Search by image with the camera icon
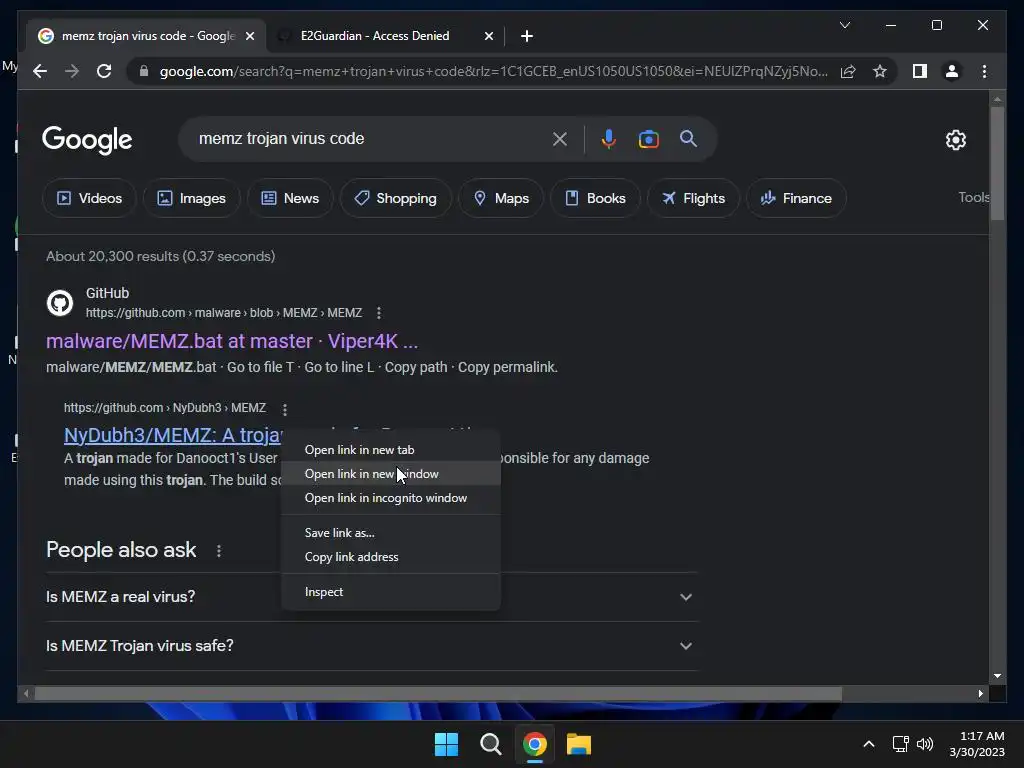The height and width of the screenshot is (768, 1024). pyautogui.click(x=648, y=138)
